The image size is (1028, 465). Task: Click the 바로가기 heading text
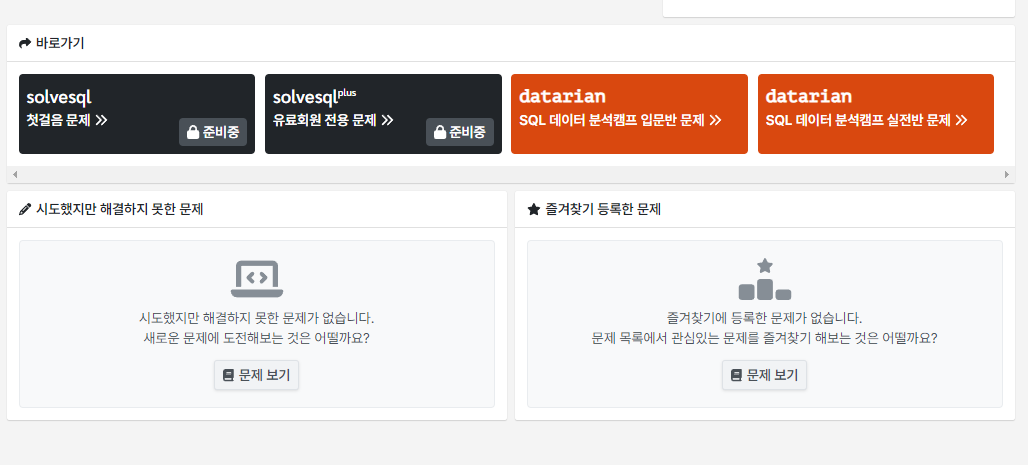click(x=60, y=43)
